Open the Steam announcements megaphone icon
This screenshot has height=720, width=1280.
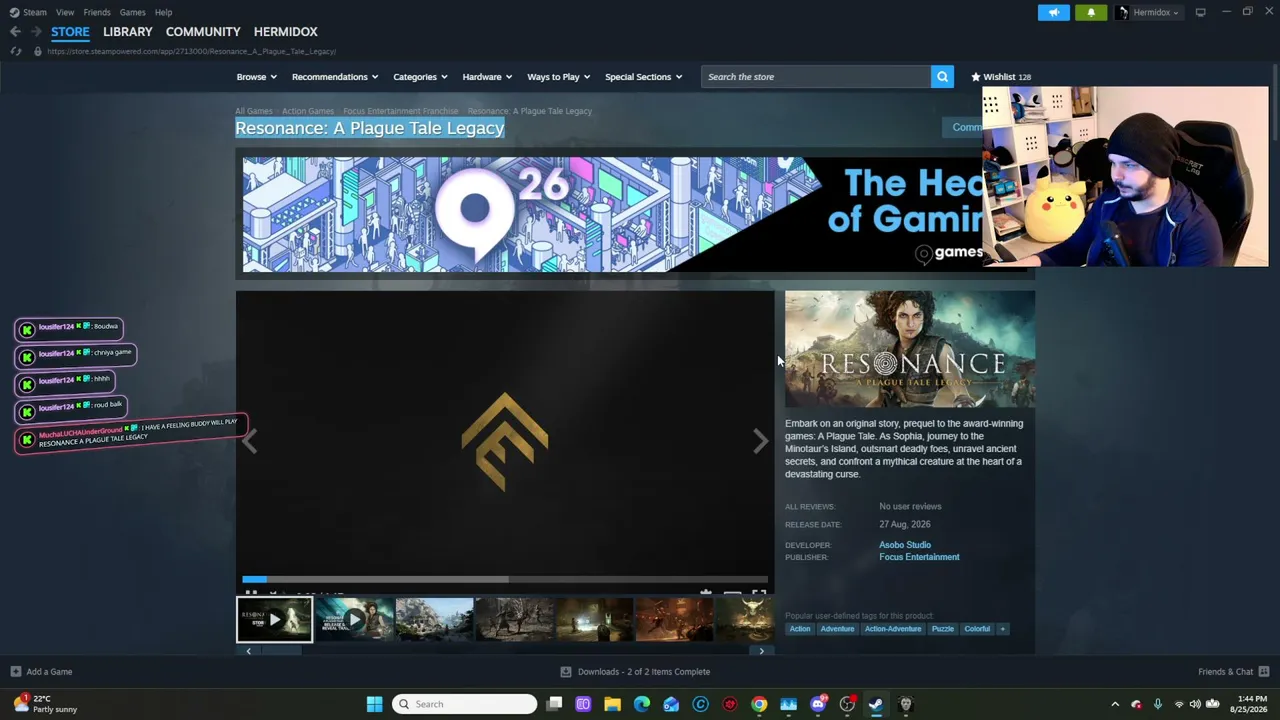point(1054,12)
